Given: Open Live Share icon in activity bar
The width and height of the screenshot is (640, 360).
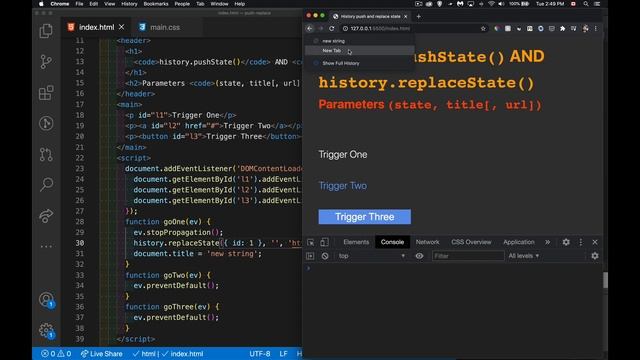Looking at the screenshot, I should 46,216.
